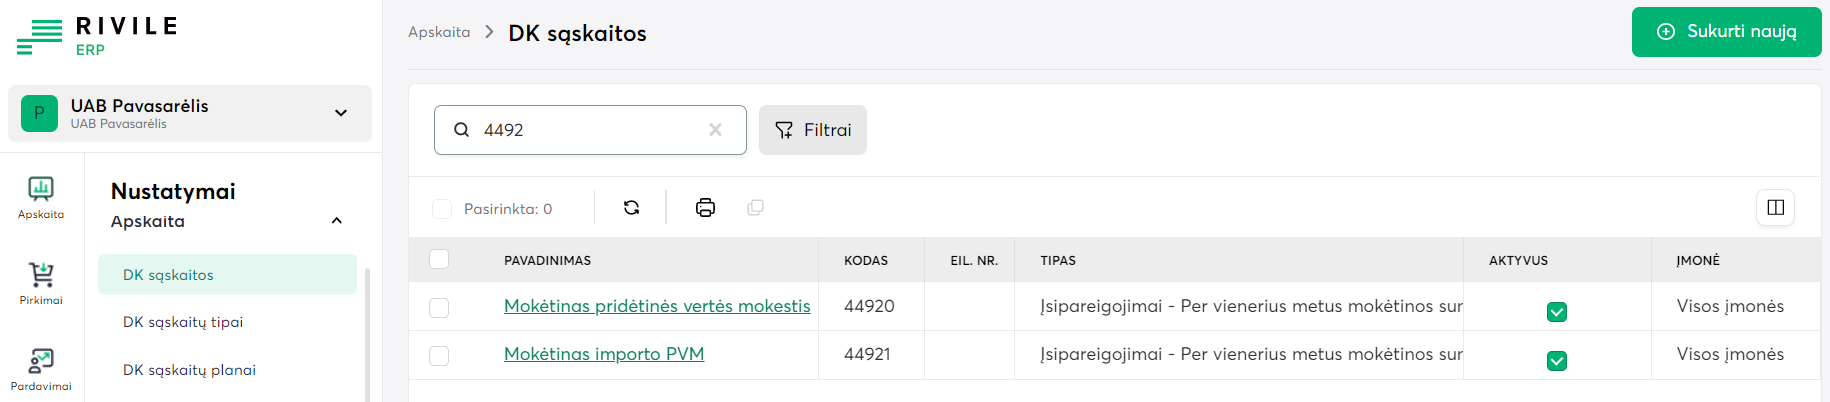This screenshot has width=1830, height=402.
Task: Collapse the Apskaita settings section
Action: tap(337, 221)
